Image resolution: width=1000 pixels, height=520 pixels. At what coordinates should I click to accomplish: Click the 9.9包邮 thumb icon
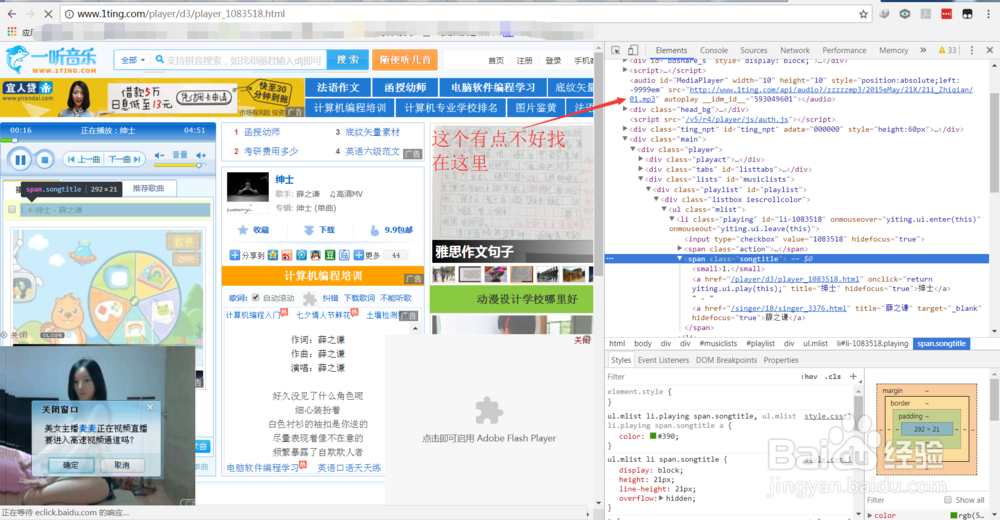tap(374, 230)
